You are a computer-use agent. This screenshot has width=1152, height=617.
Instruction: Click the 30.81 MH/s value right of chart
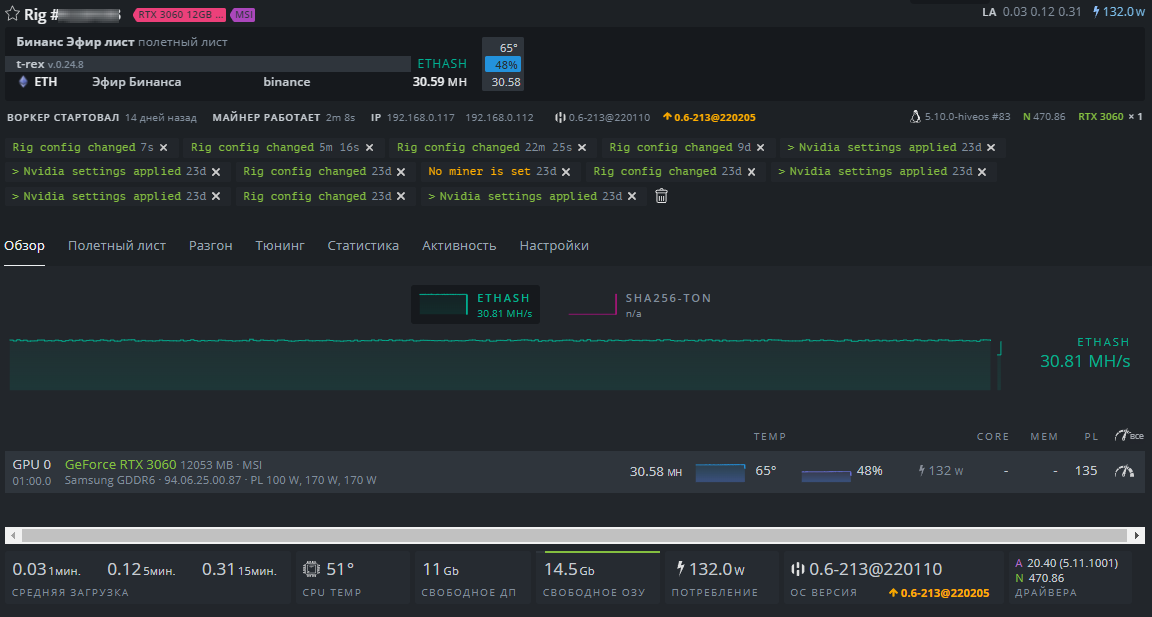click(1084, 361)
